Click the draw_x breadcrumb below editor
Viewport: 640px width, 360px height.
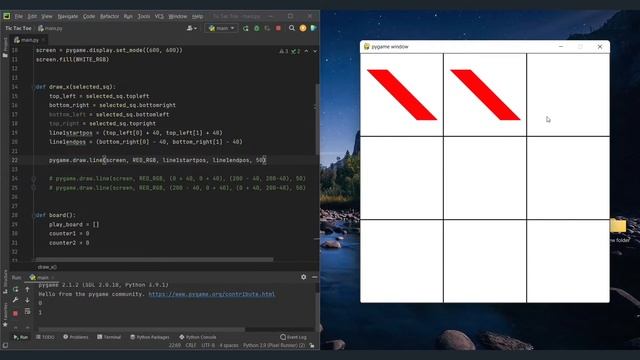(47, 267)
